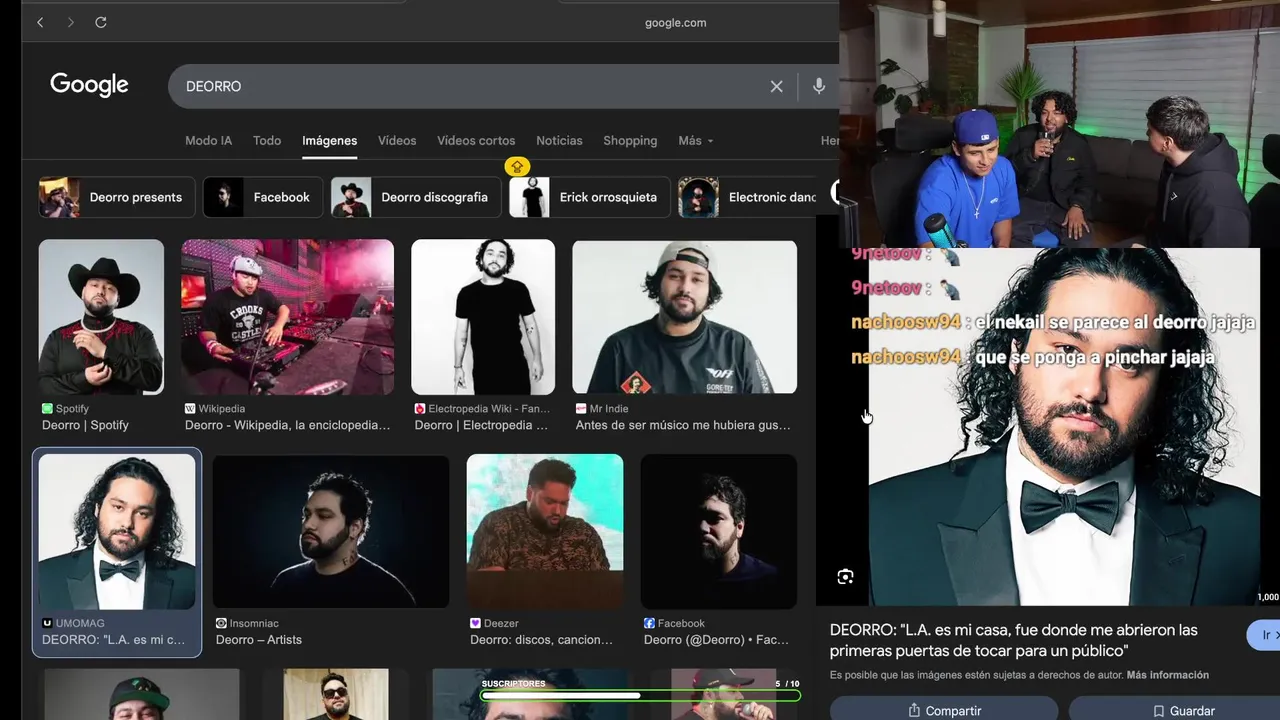Click the large Deorro preview image
The height and width of the screenshot is (720, 1280).
1064,426
